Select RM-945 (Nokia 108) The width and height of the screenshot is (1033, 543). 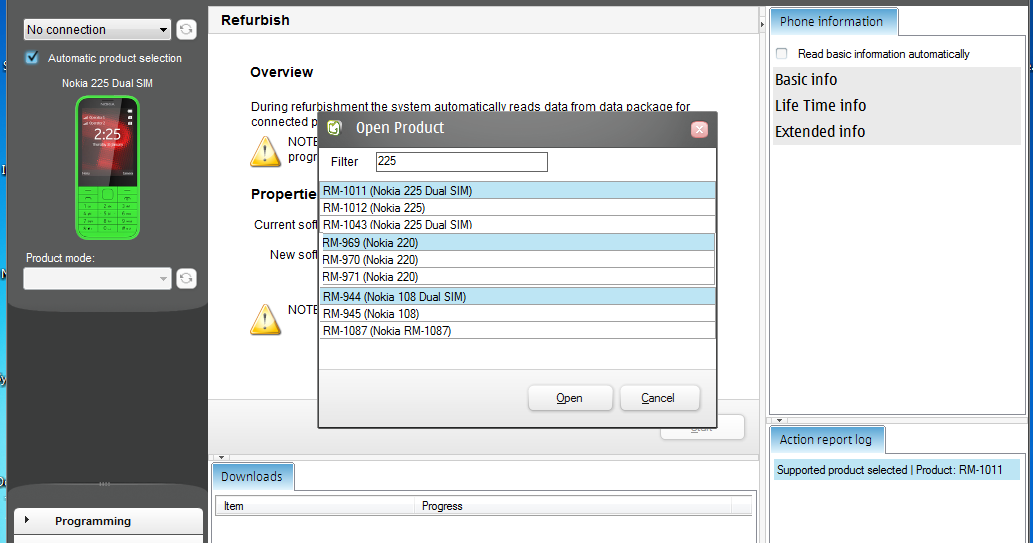[x=517, y=314]
